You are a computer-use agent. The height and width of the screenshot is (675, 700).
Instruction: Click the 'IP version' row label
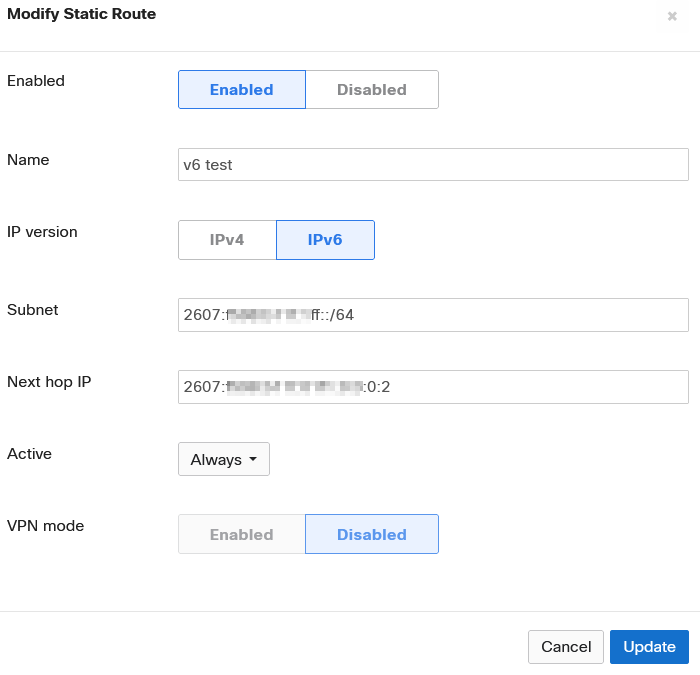42,232
